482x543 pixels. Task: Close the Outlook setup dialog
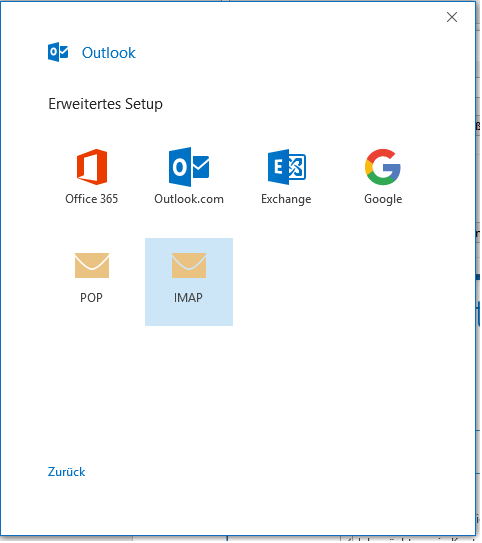coord(452,17)
